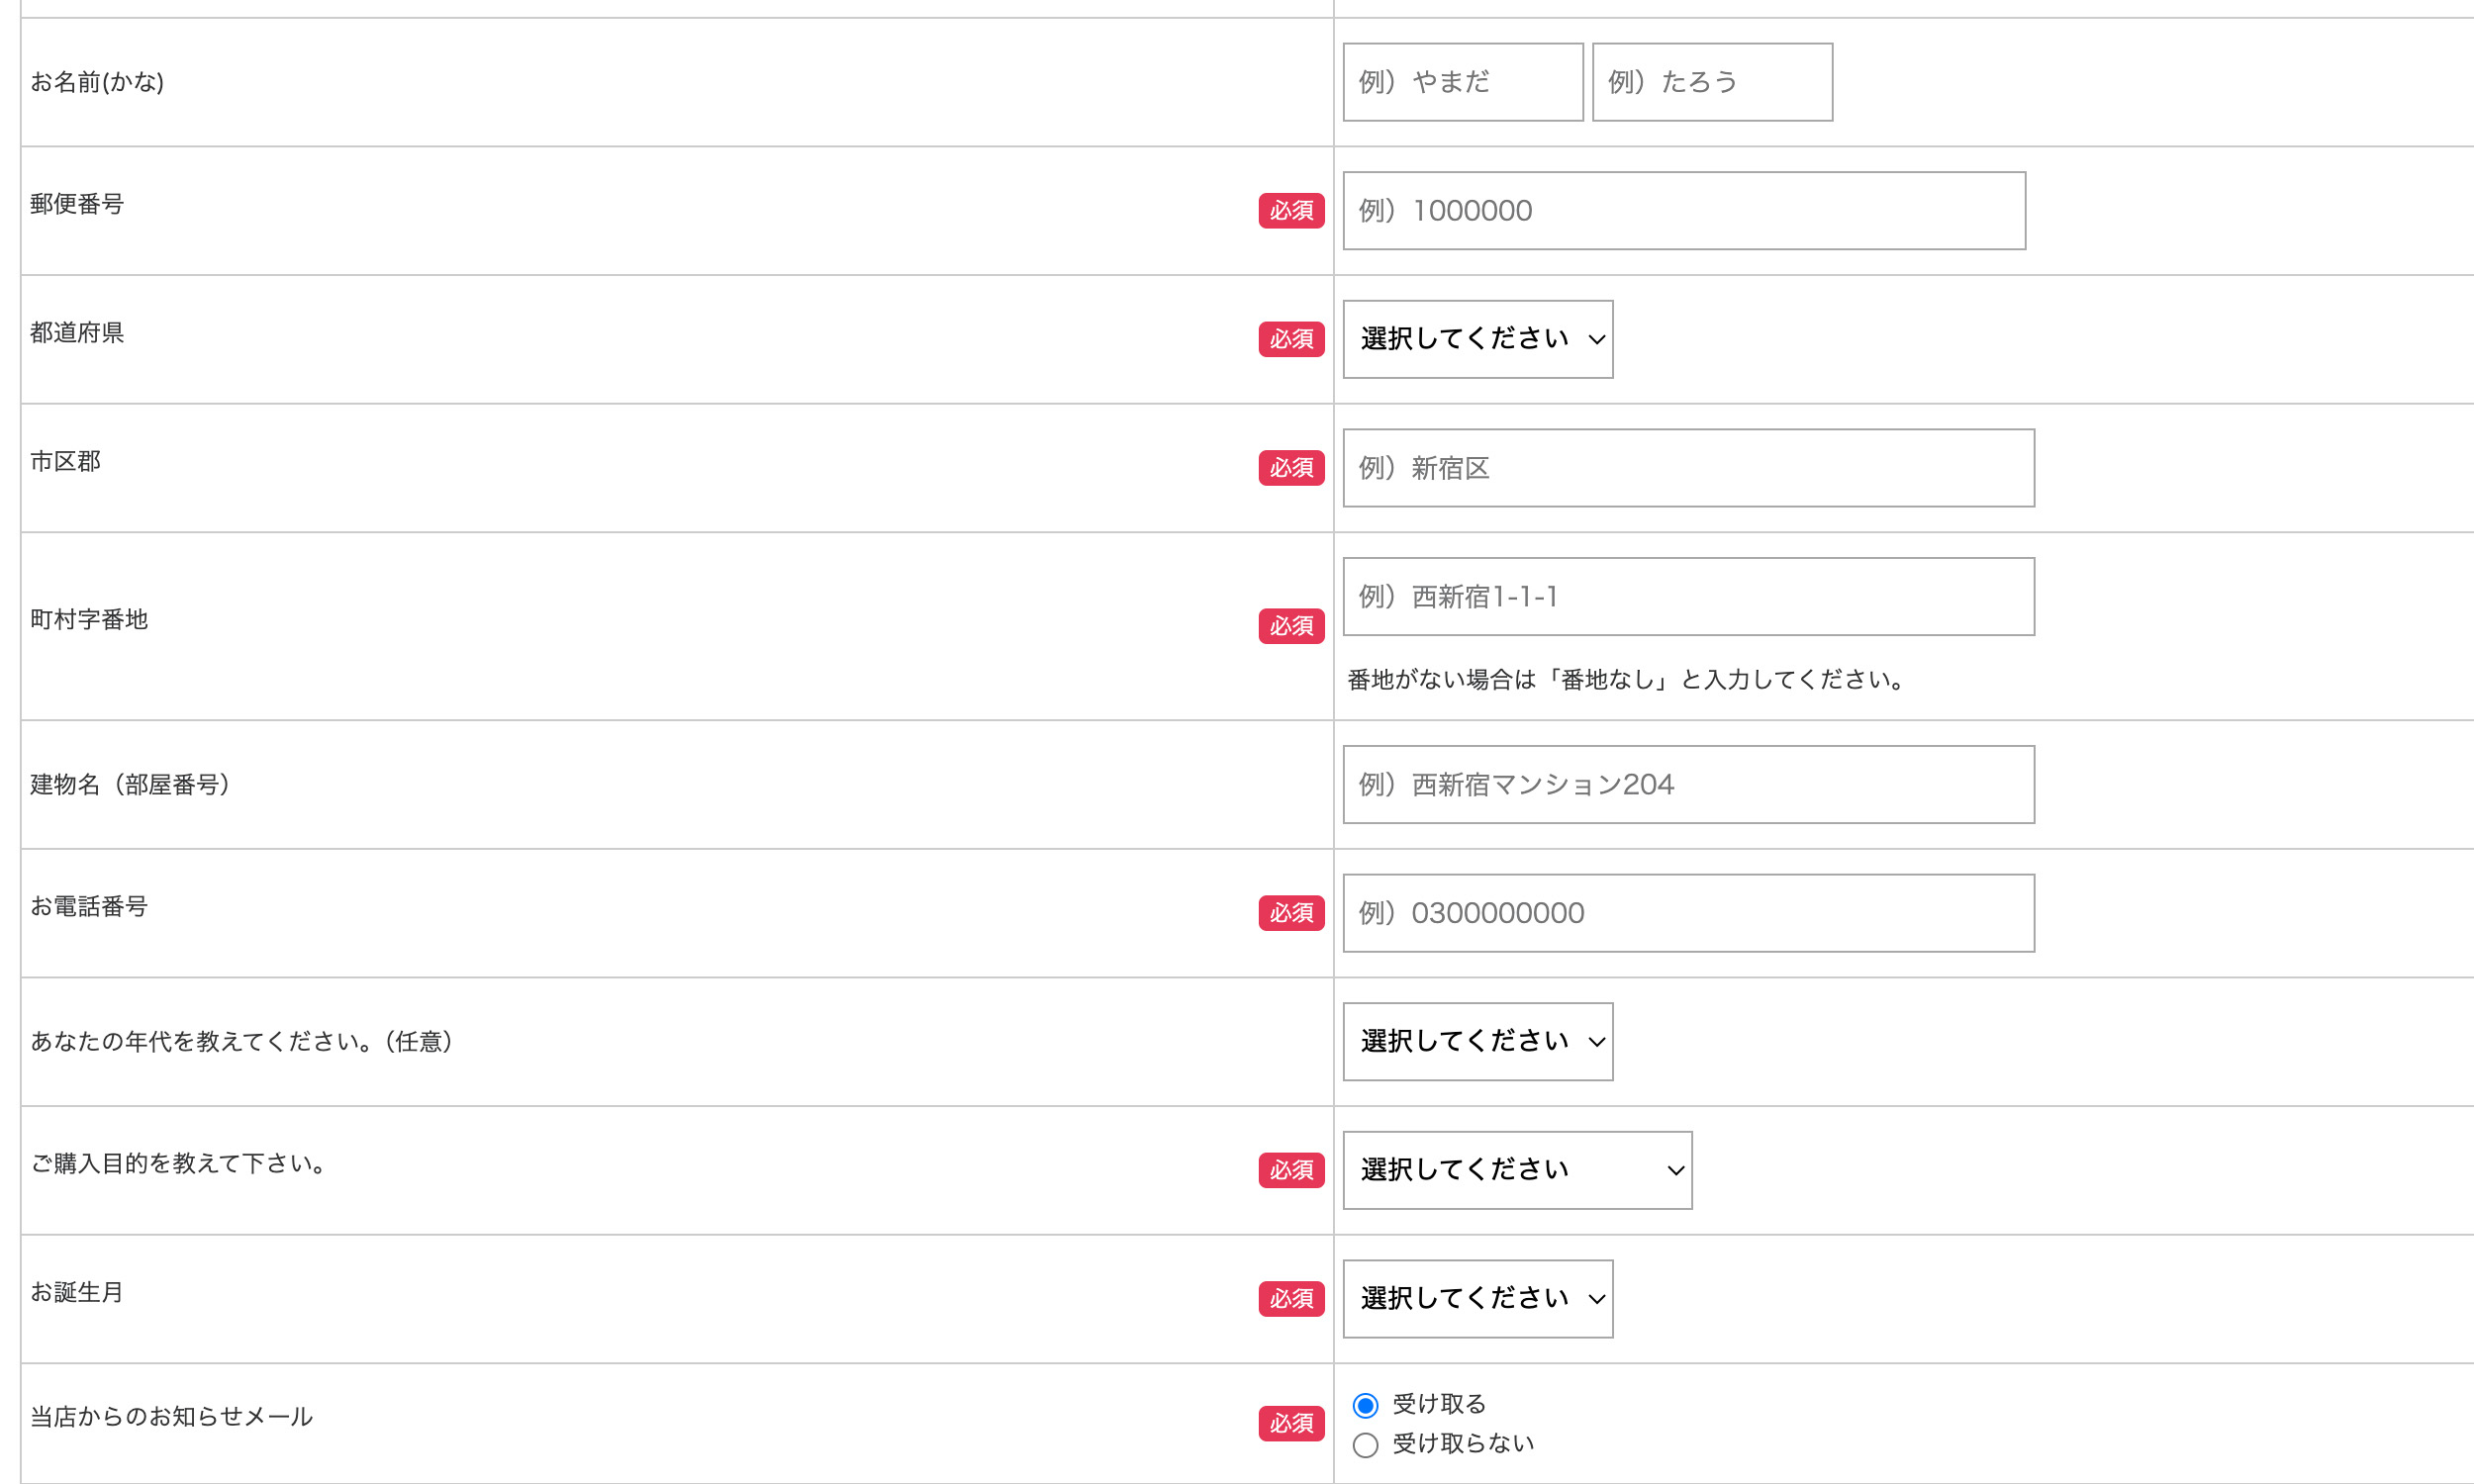This screenshot has width=2474, height=1484.
Task: Open the age group dropdown
Action: pyautogui.click(x=1477, y=1042)
